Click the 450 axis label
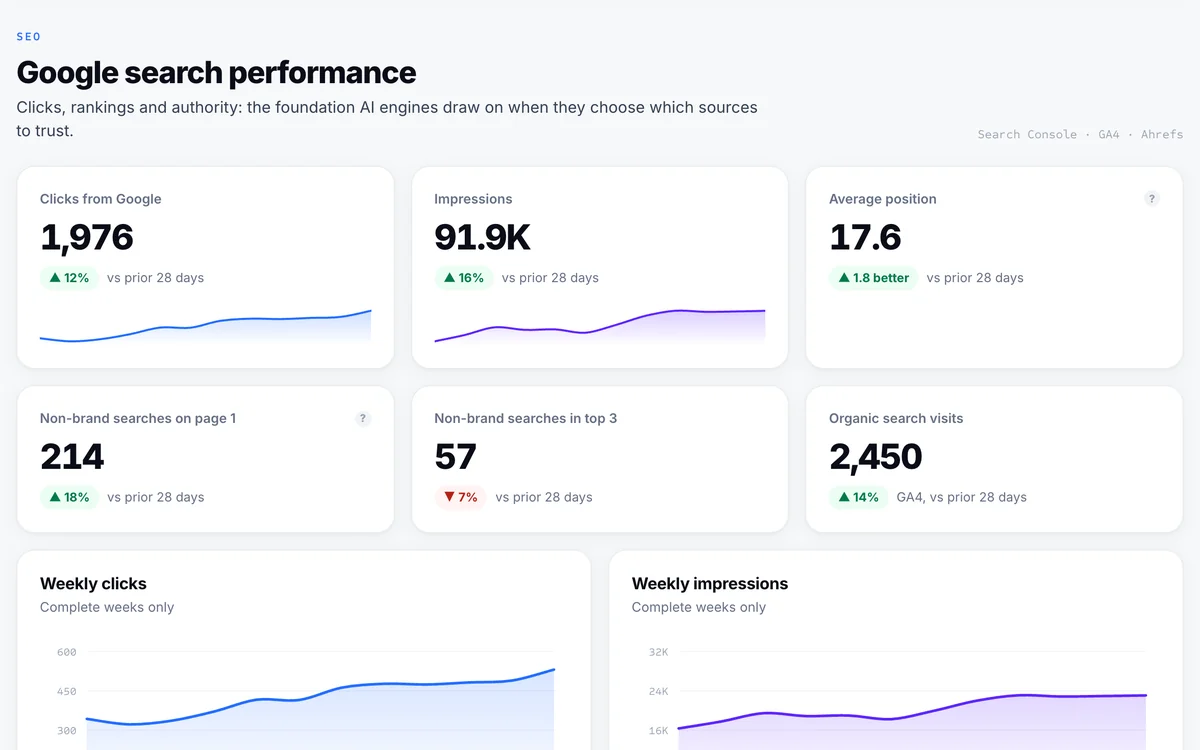This screenshot has height=750, width=1200. pos(67,691)
